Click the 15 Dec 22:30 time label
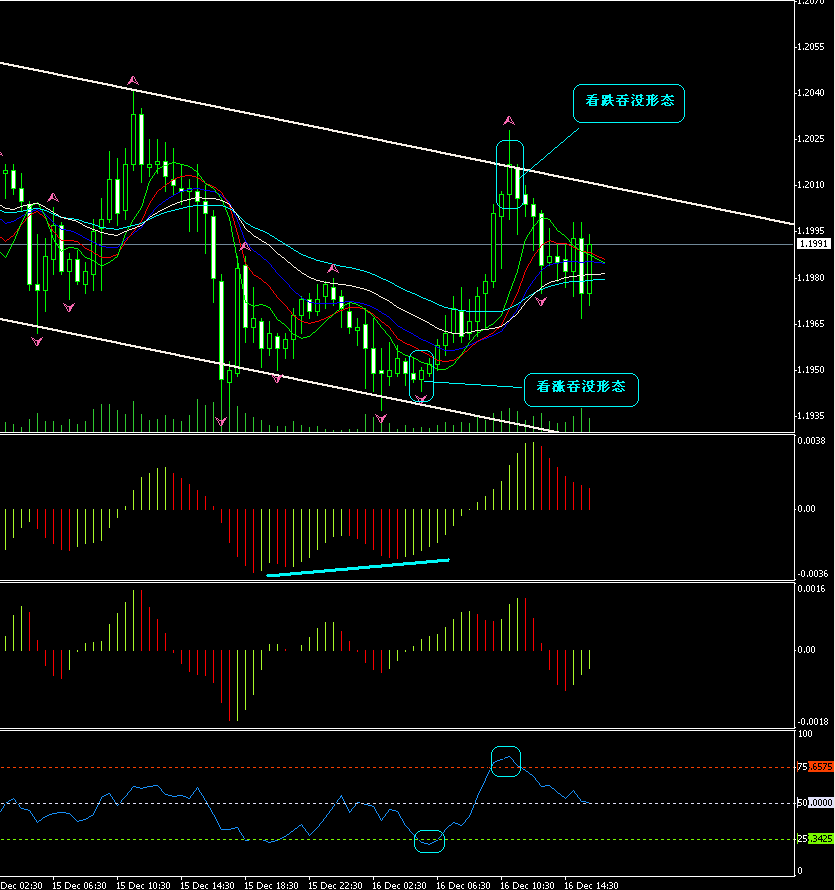 (335, 885)
